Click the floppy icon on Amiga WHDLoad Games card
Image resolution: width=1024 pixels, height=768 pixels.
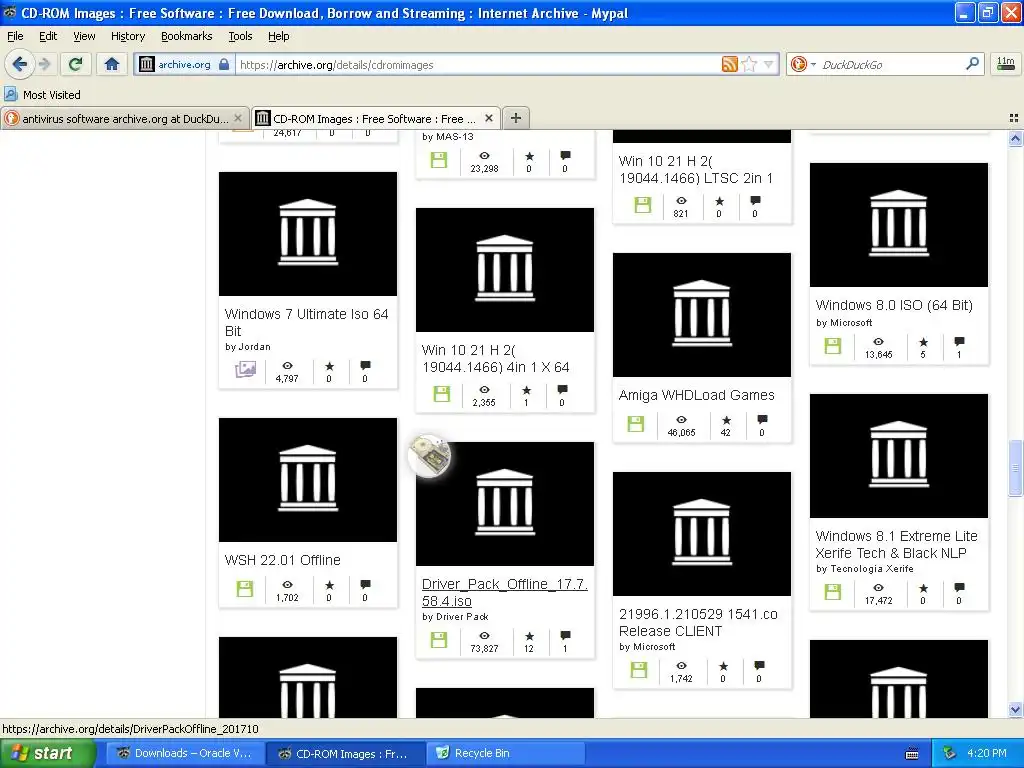tap(635, 424)
